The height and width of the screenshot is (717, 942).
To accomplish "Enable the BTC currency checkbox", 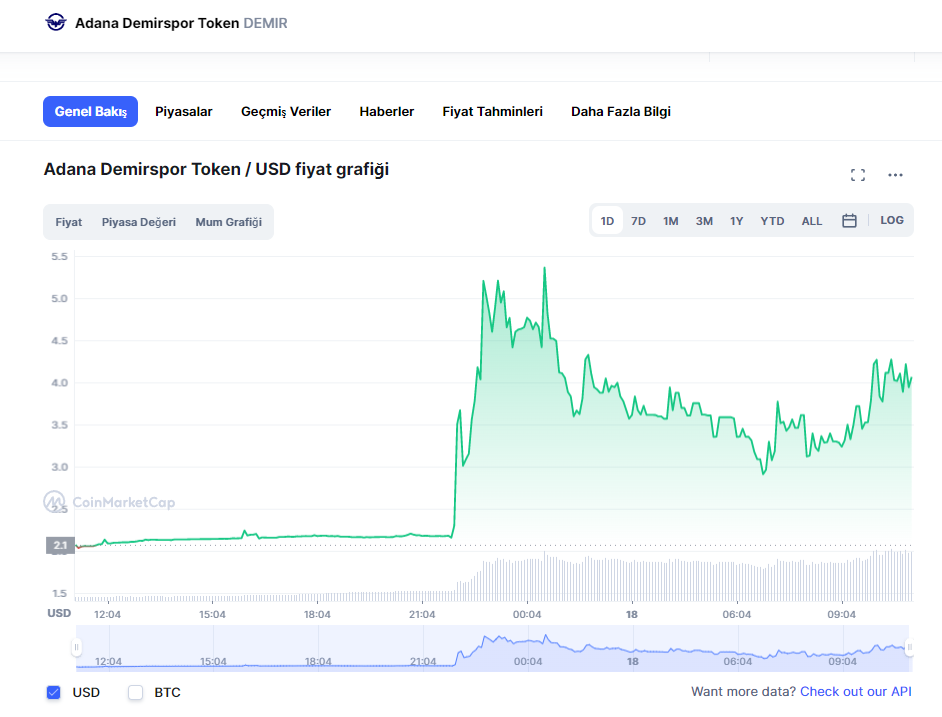I will click(x=136, y=692).
